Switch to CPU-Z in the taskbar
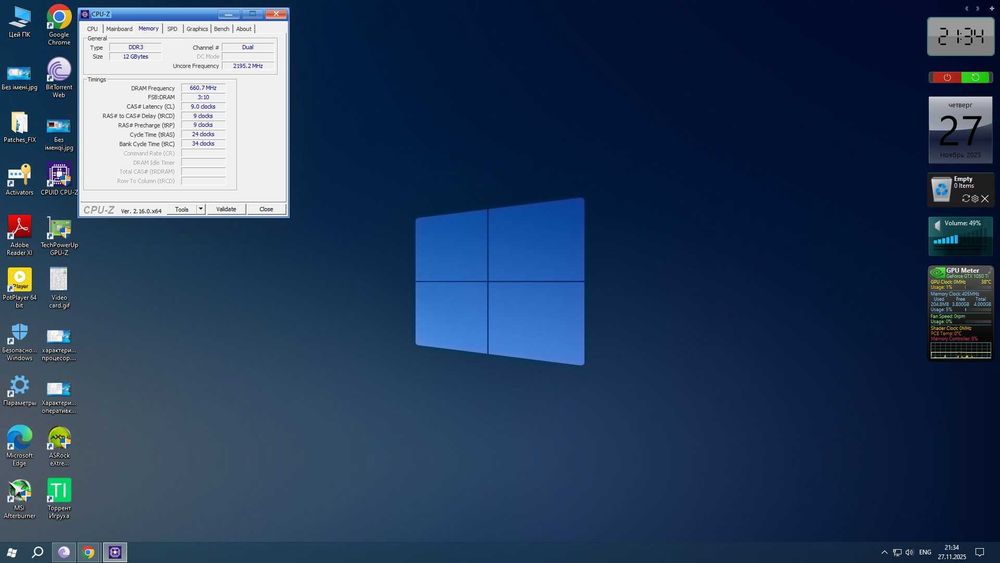Image resolution: width=1000 pixels, height=563 pixels. coord(115,552)
